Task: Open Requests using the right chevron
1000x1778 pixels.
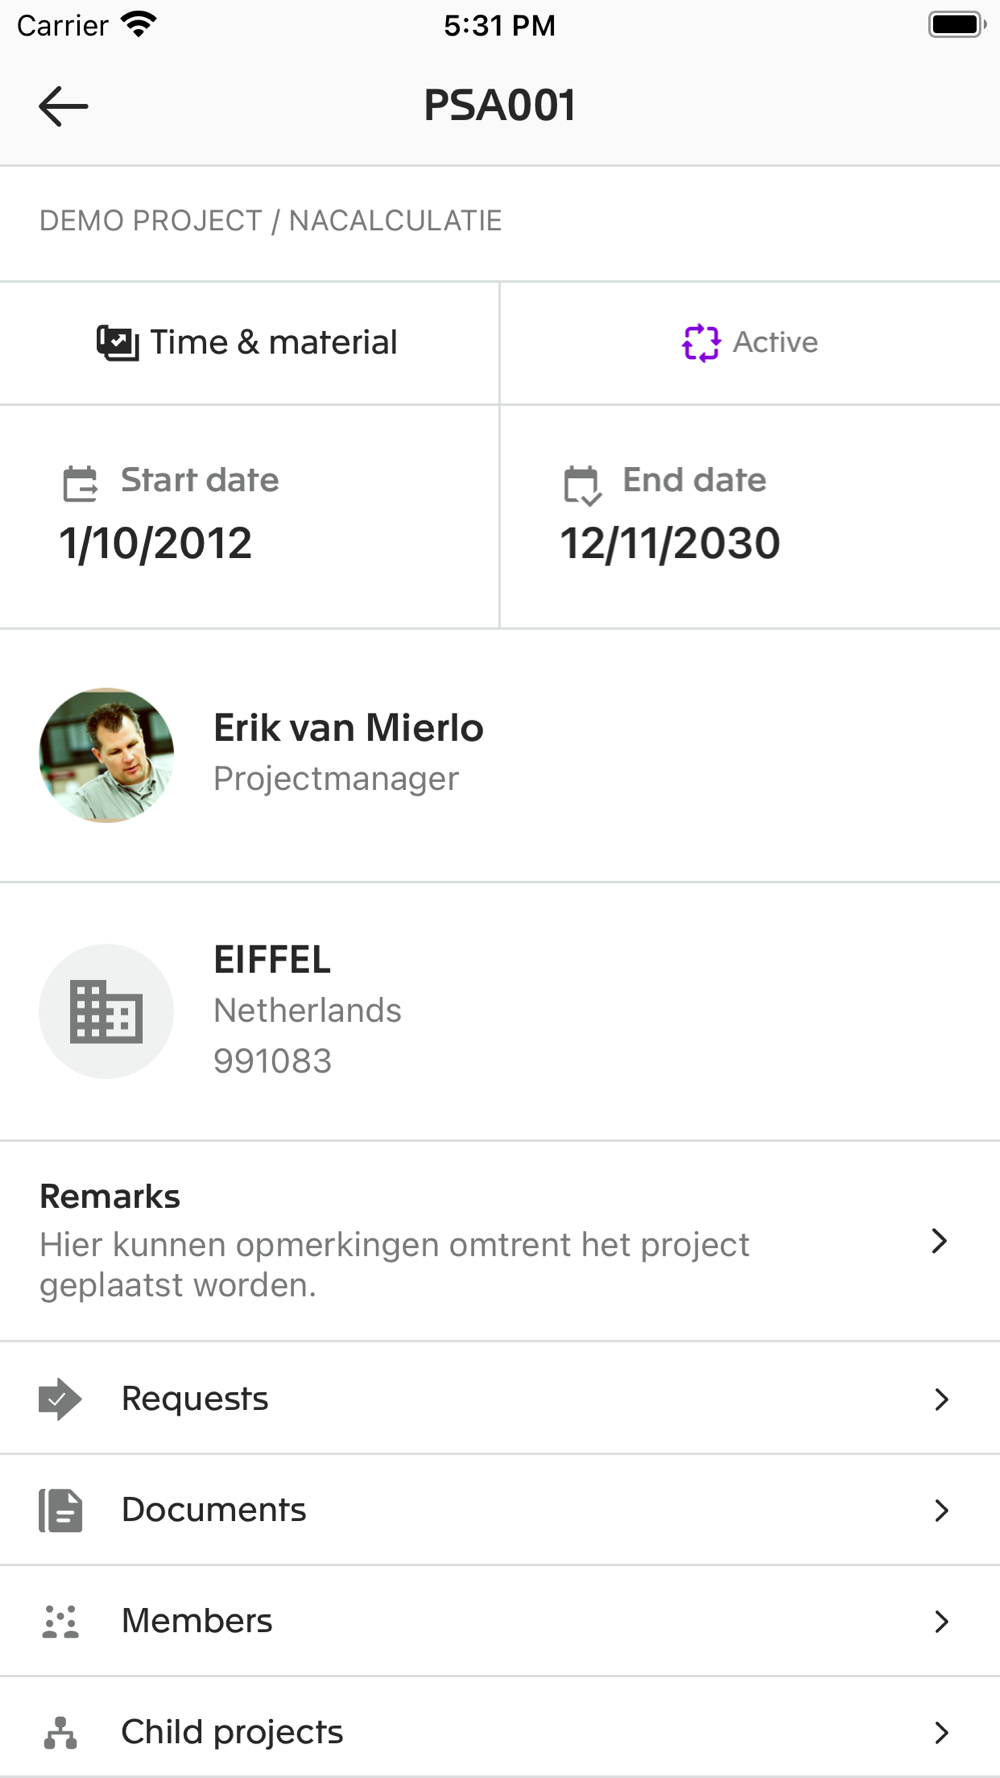Action: pyautogui.click(x=940, y=1399)
